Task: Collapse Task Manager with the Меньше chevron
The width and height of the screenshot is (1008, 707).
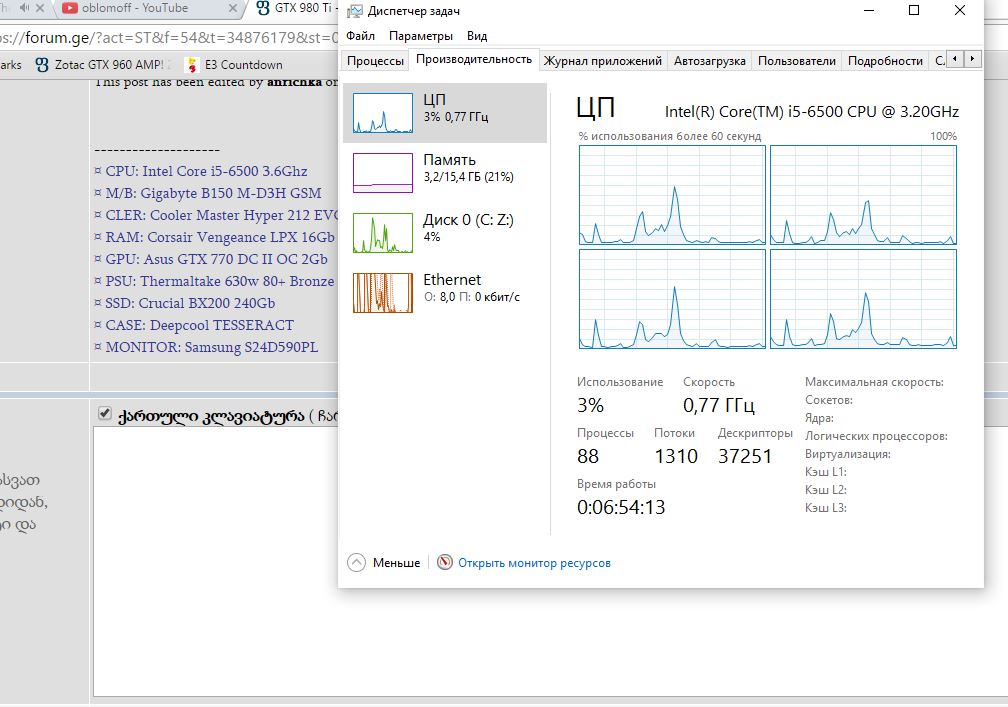Action: click(357, 563)
